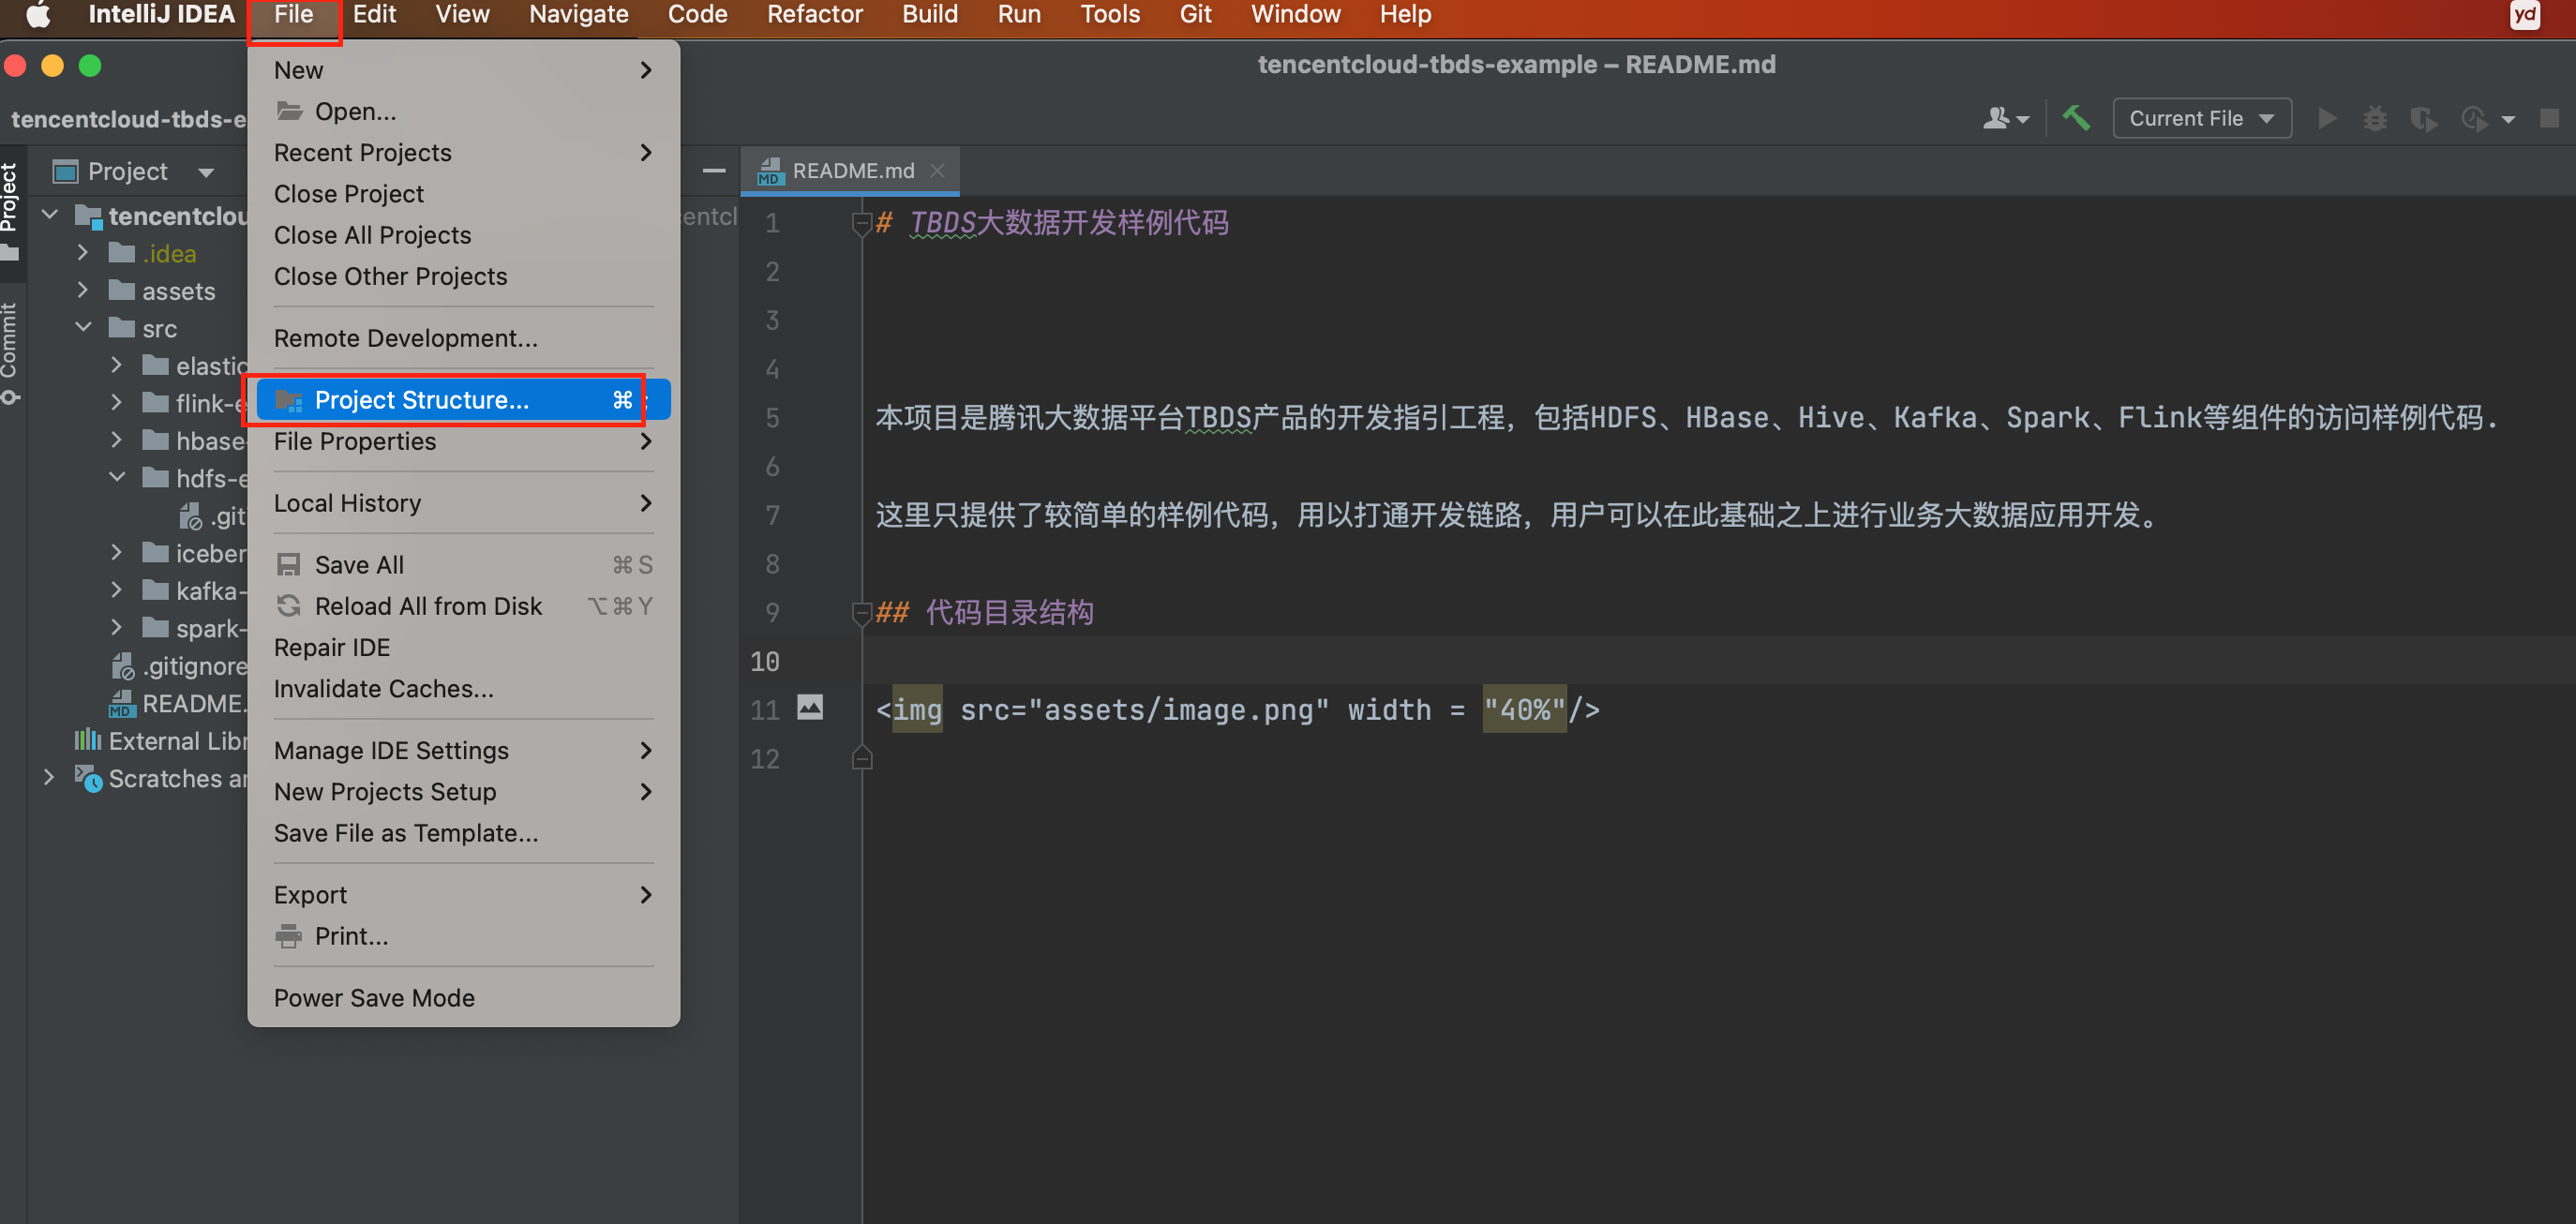Click the minus icon to hide the panel
Viewport: 2576px width, 1224px height.
713,171
